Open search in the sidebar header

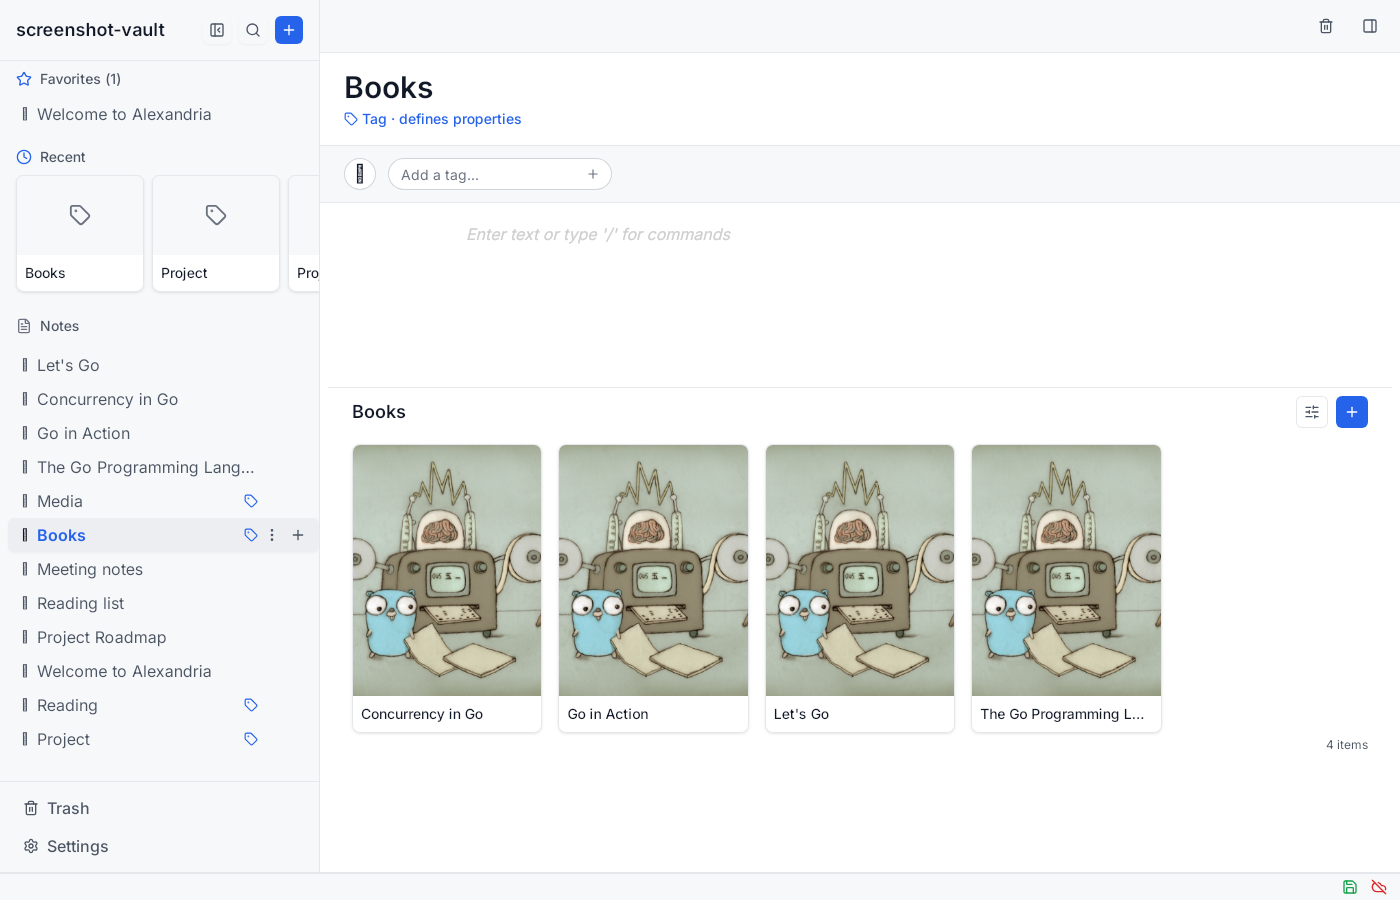tap(253, 30)
